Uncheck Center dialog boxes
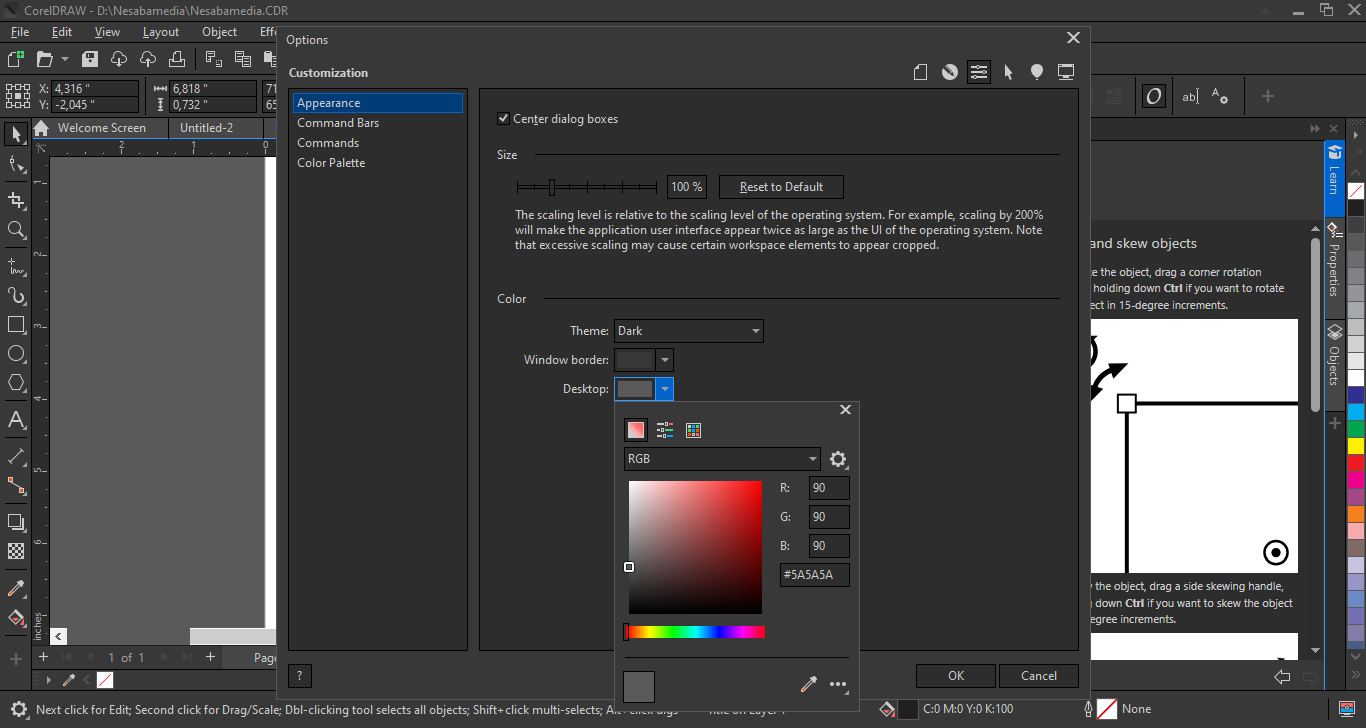The image size is (1366, 728). (x=504, y=119)
